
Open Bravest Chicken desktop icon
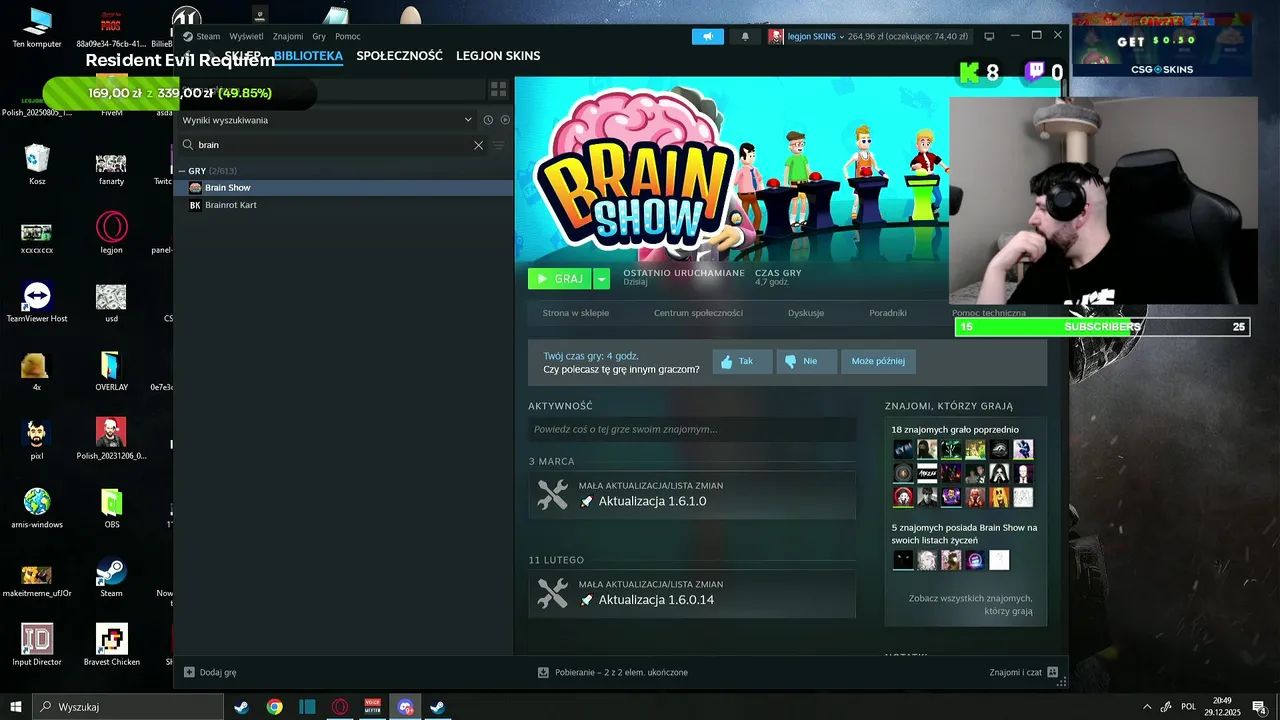click(111, 645)
